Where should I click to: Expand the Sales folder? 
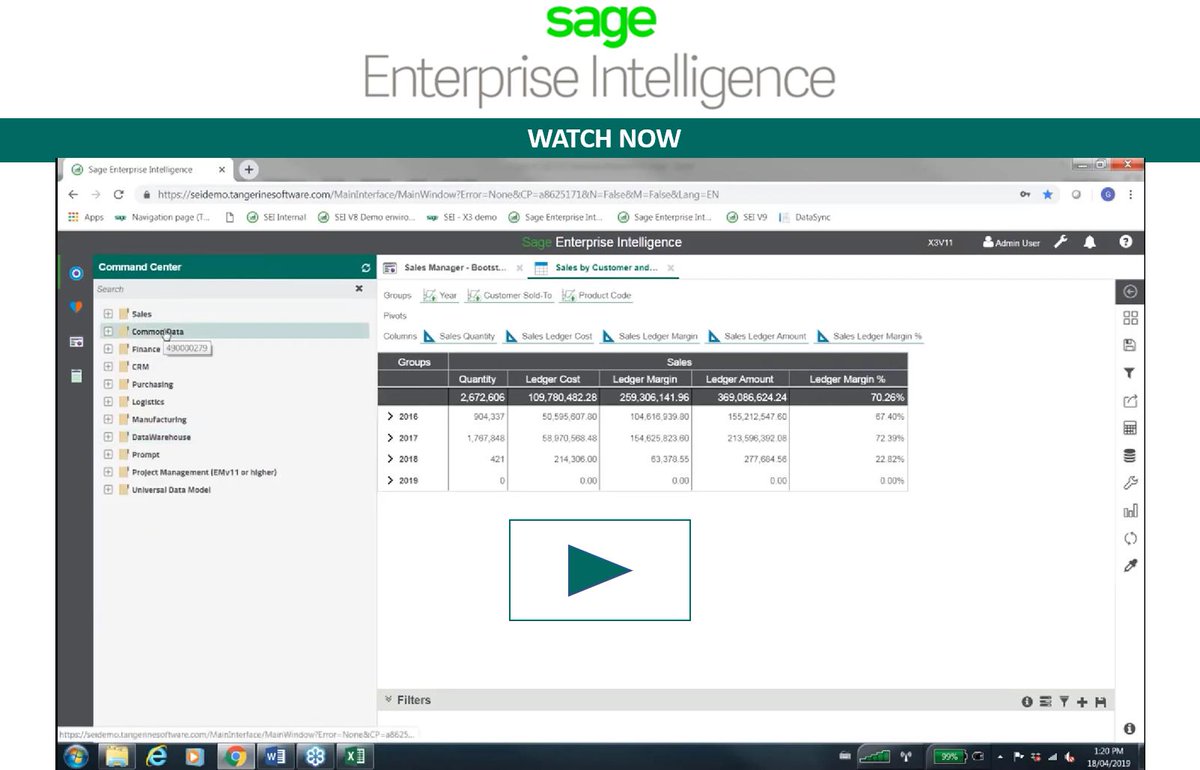tap(108, 314)
